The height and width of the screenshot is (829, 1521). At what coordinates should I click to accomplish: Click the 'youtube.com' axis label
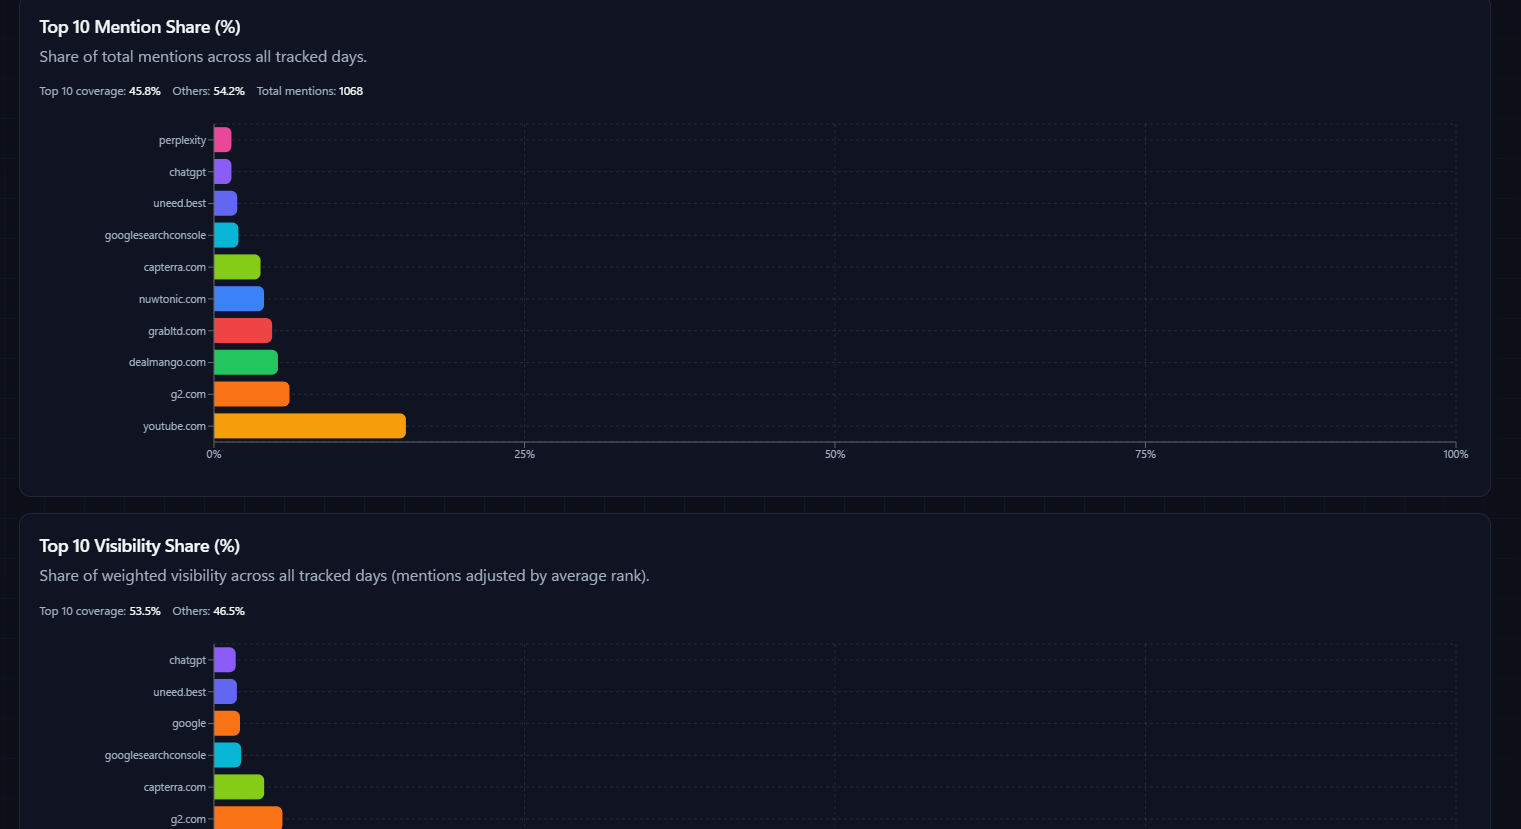(174, 426)
